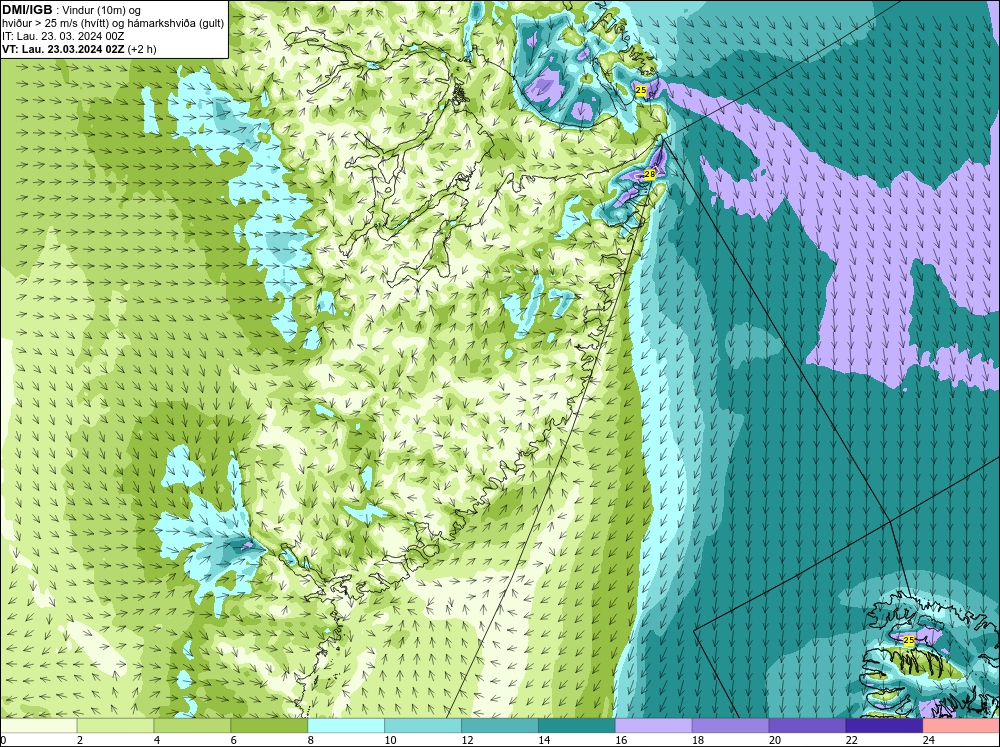This screenshot has width=1000, height=747.
Task: Click the legend scale number 12
Action: [467, 740]
